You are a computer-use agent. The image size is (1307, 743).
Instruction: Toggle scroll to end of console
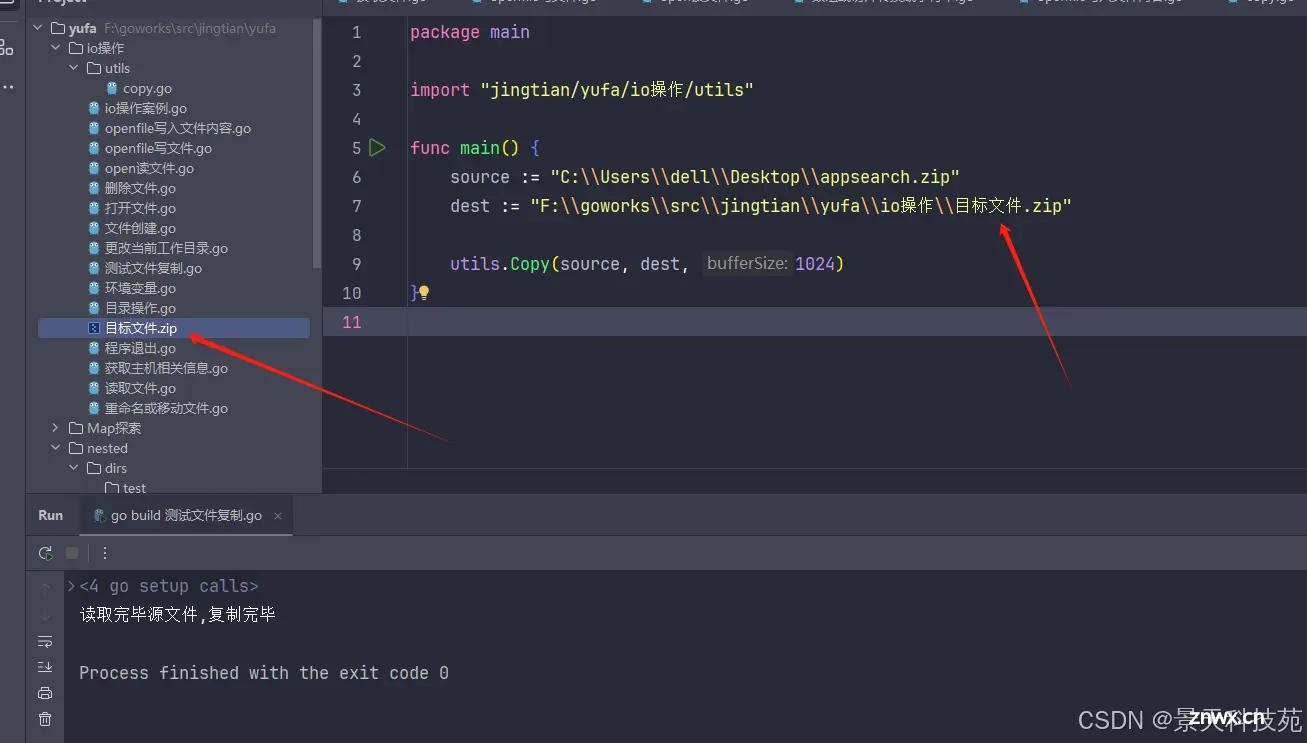tap(45, 667)
